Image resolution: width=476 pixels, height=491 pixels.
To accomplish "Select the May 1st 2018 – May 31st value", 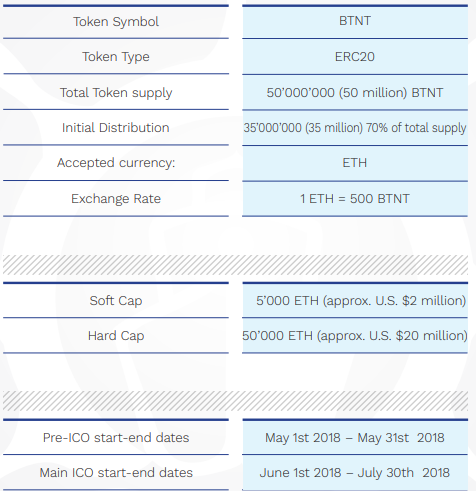I will coord(355,438).
